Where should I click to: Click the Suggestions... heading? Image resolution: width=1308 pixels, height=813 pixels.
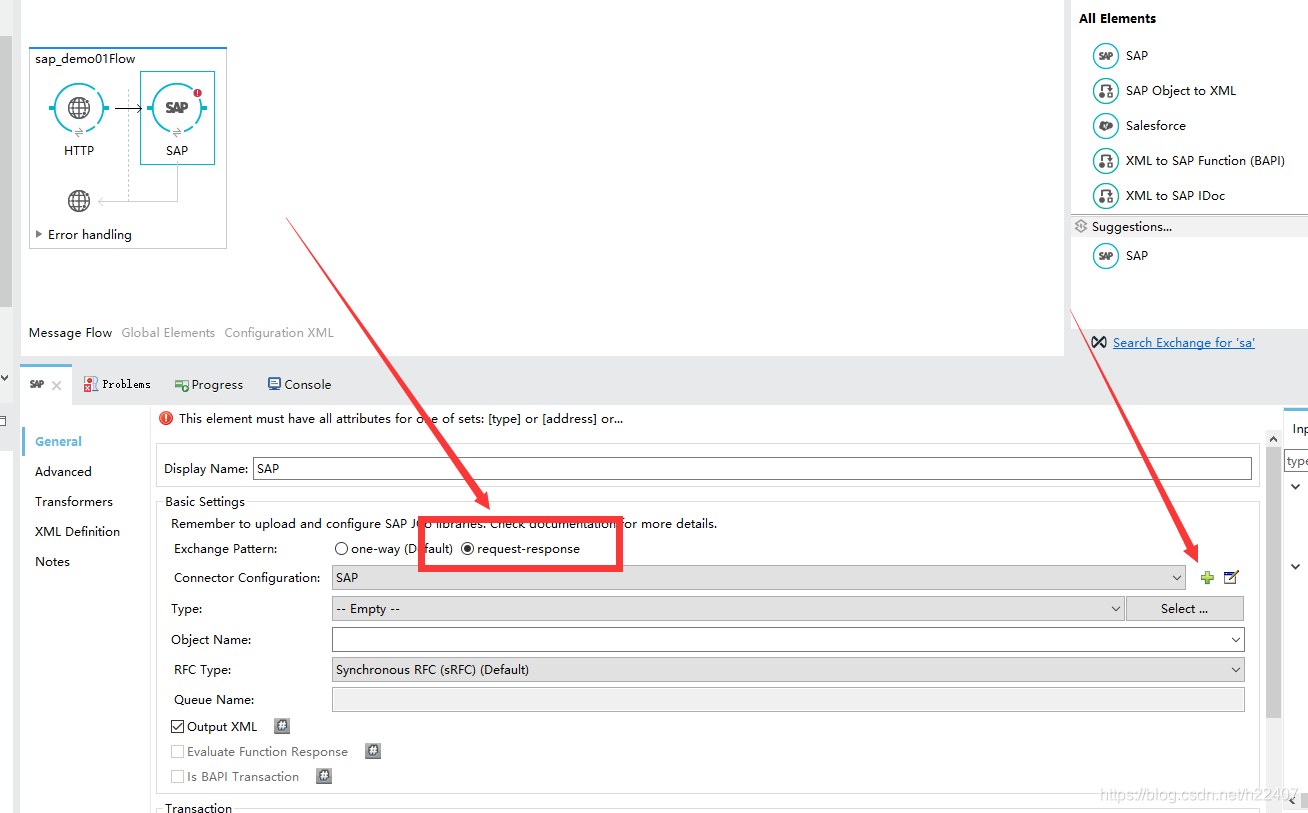[x=1132, y=227]
